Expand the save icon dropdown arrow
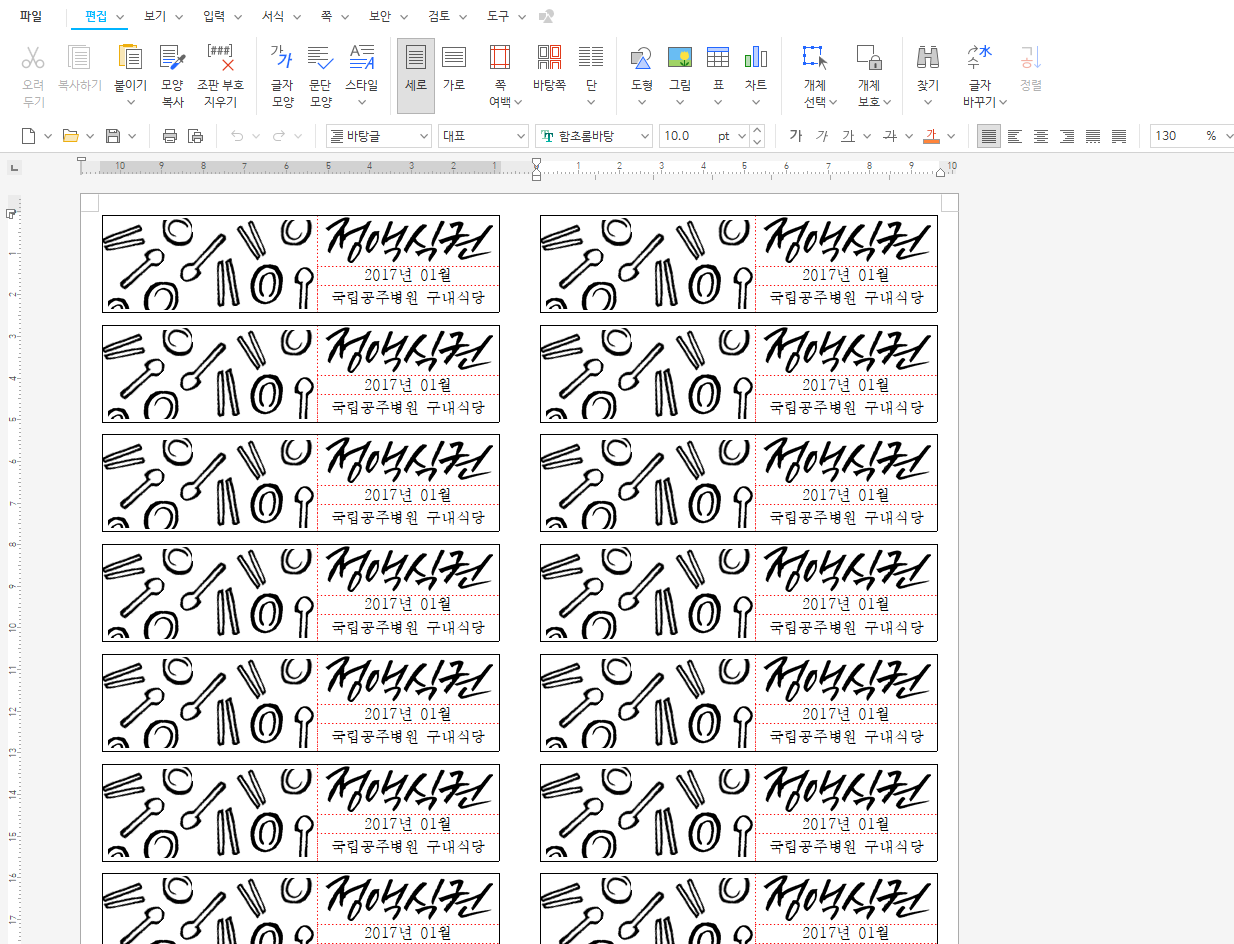The height and width of the screenshot is (944, 1234). (132, 136)
